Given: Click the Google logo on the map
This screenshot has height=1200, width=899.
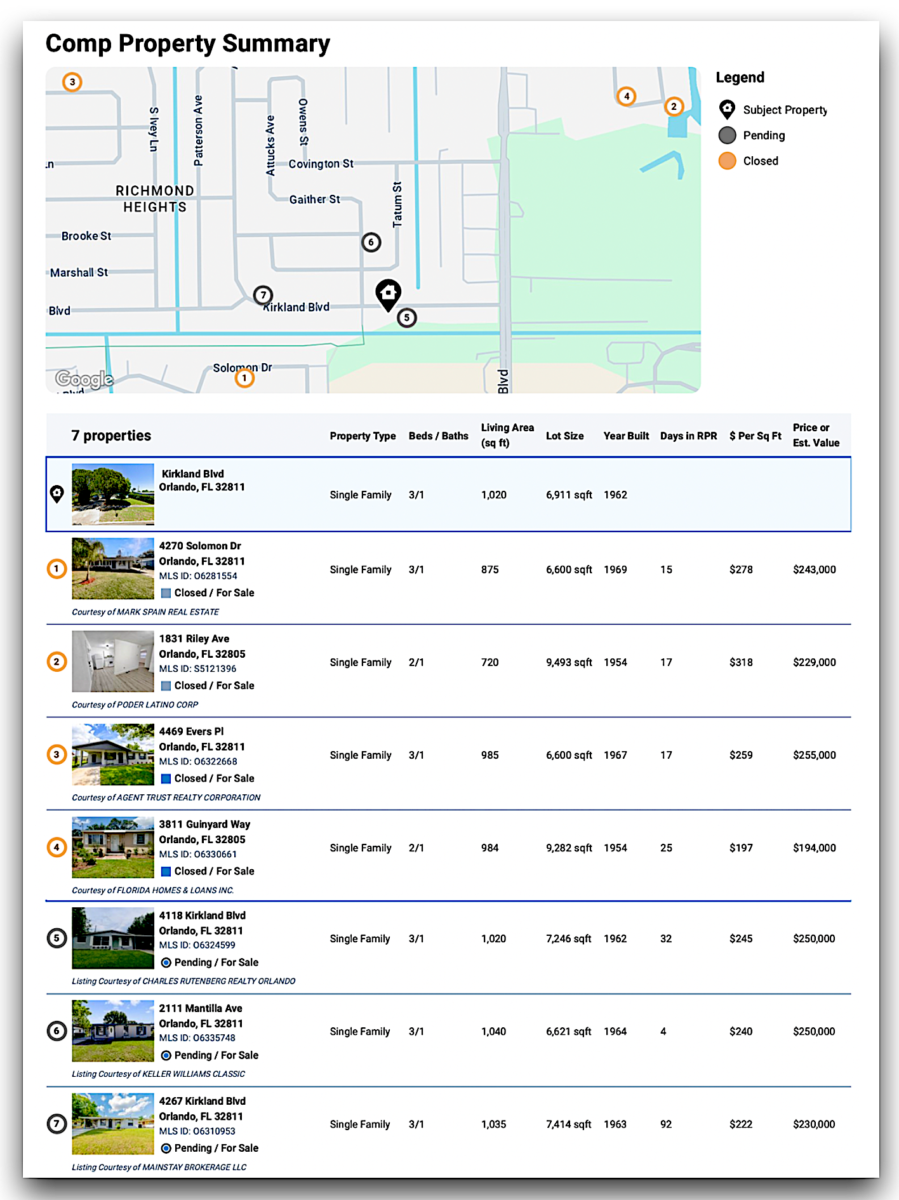Looking at the screenshot, I should (x=84, y=379).
